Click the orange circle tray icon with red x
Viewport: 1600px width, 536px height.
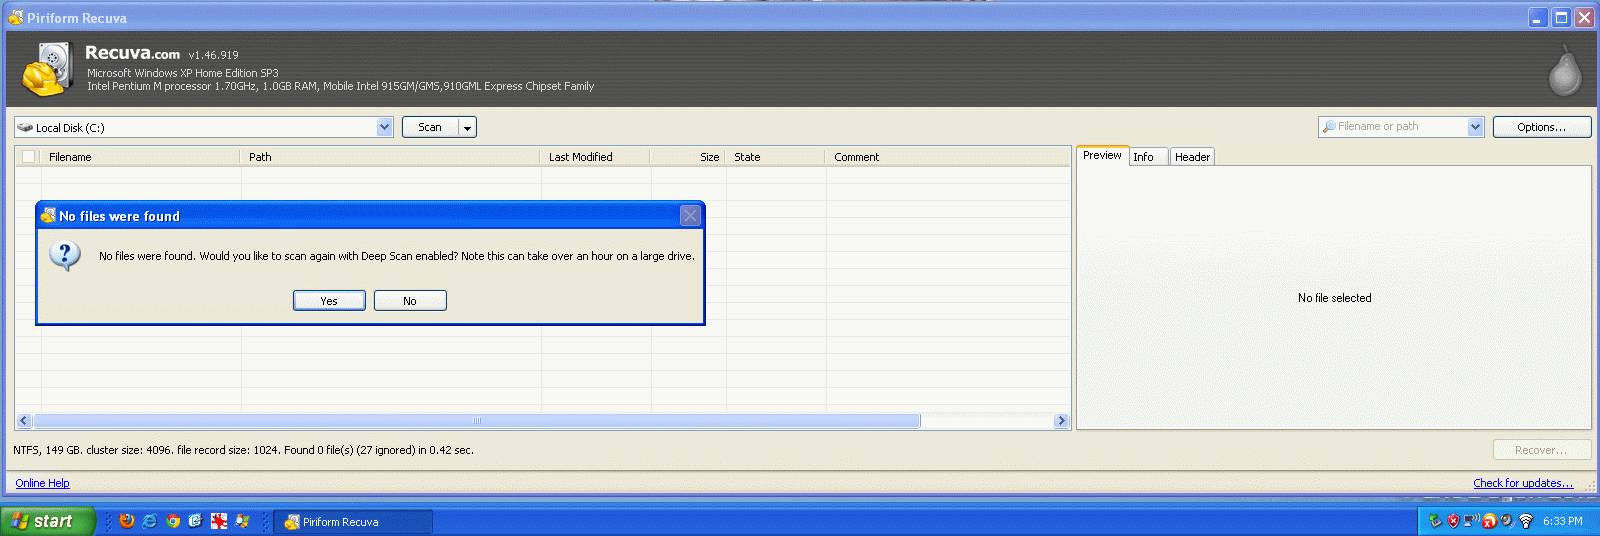[x=1489, y=521]
